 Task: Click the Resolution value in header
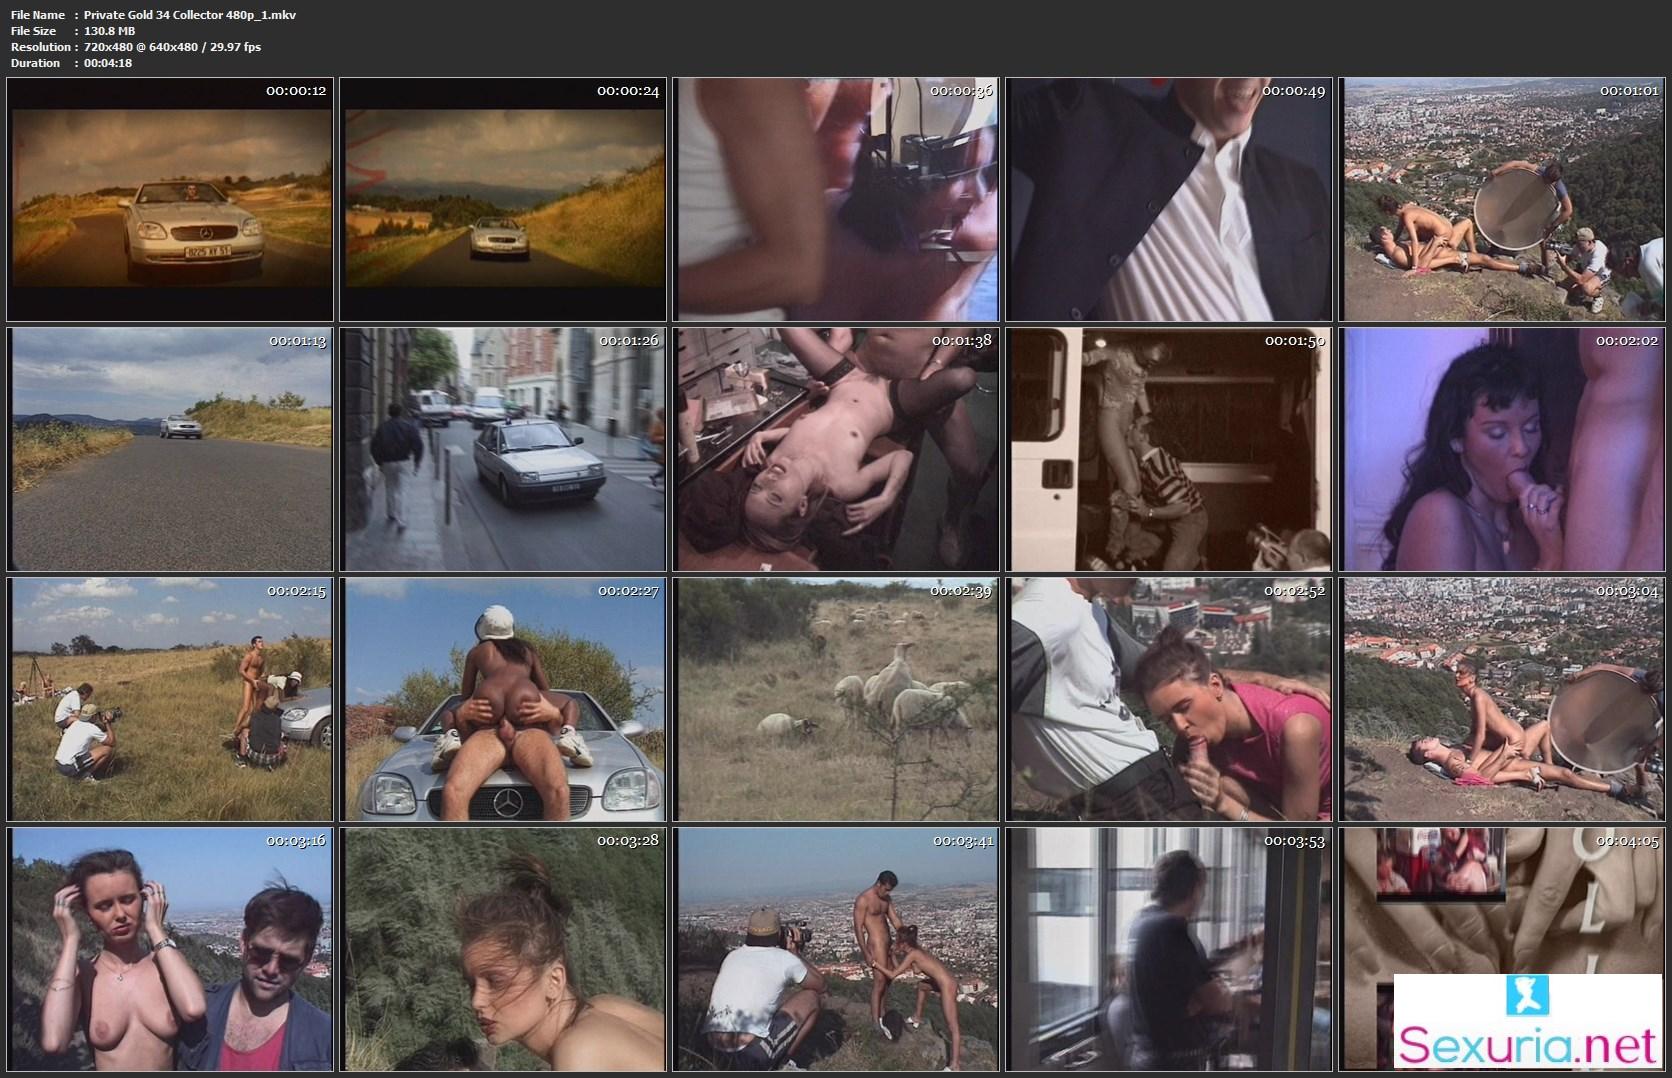172,47
